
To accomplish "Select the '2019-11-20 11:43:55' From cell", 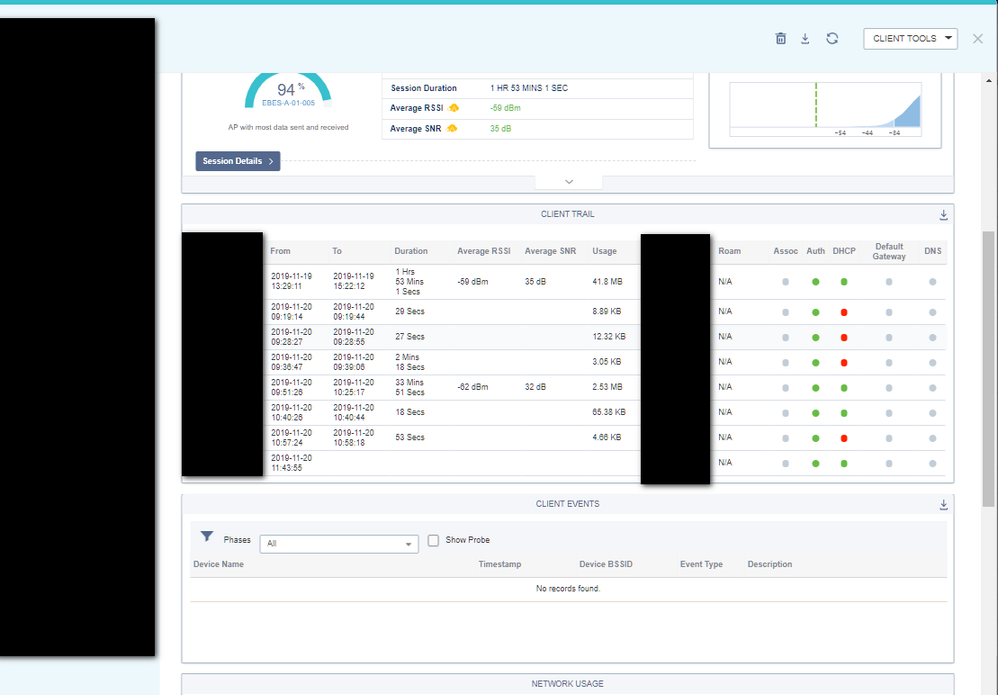I will click(x=292, y=463).
